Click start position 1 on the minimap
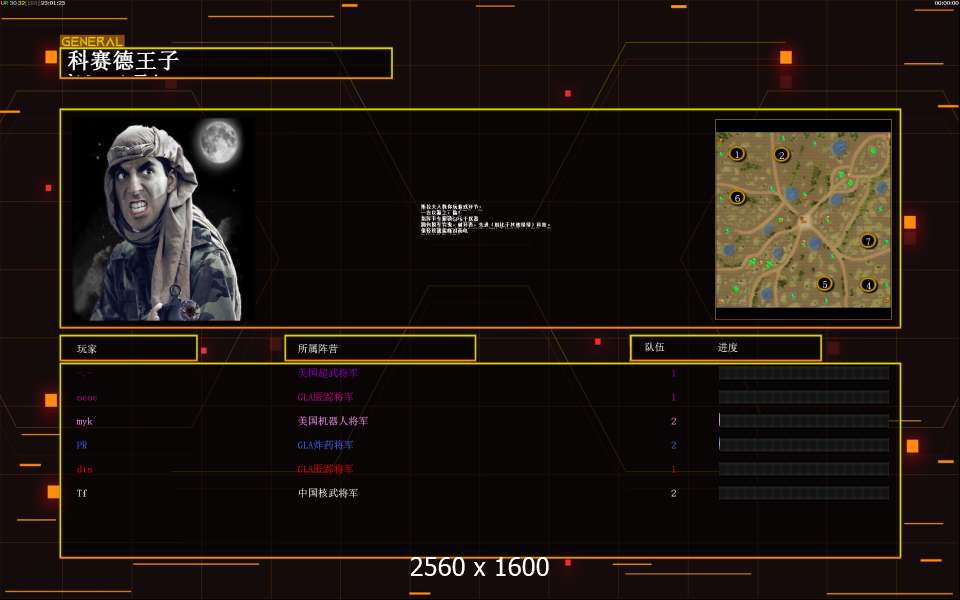 [x=737, y=154]
